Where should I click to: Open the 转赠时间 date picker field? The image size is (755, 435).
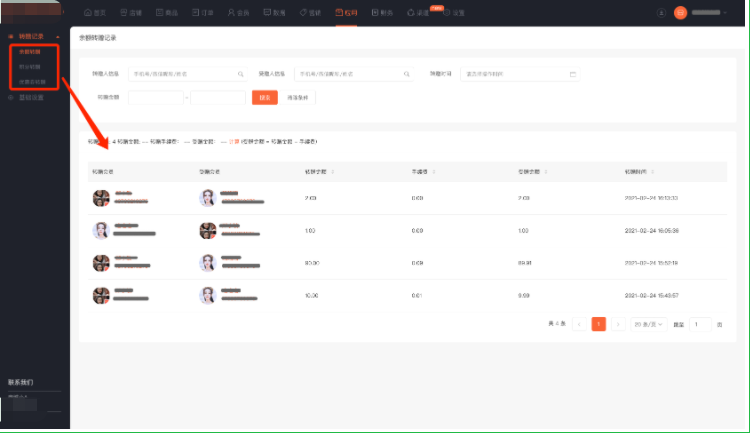(520, 74)
